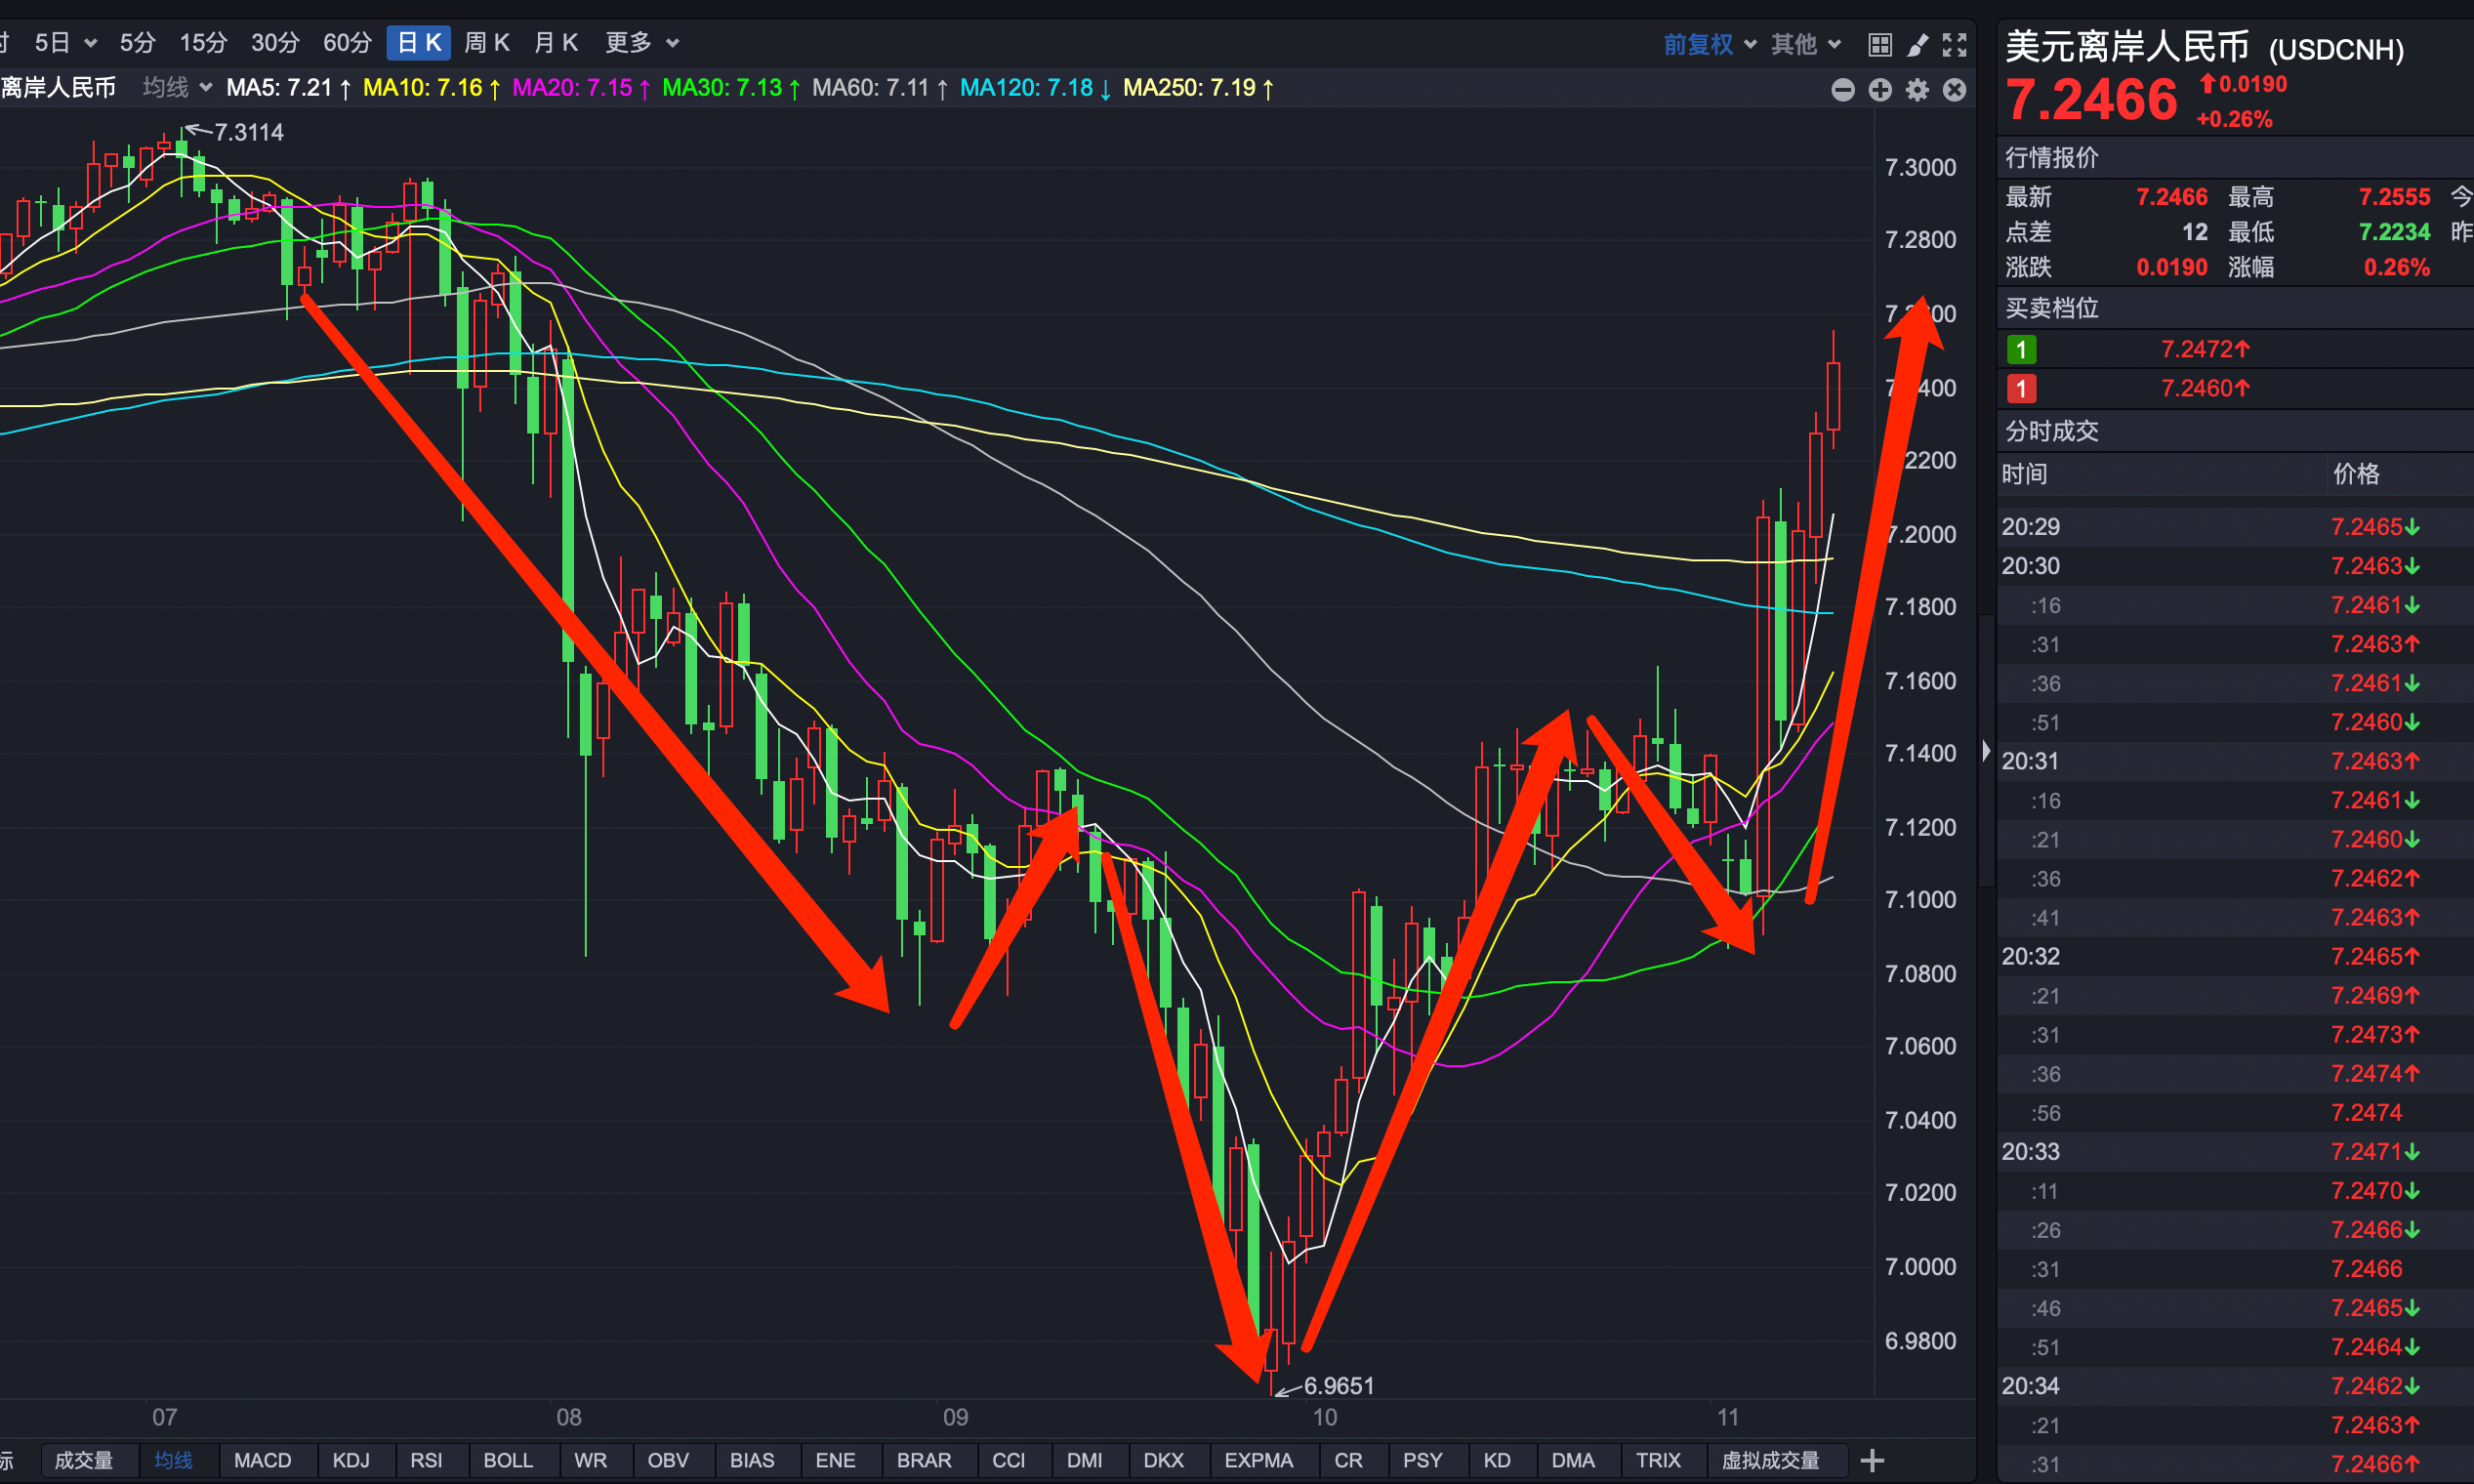
Task: Zoom in chart with plus icon
Action: [1879, 90]
